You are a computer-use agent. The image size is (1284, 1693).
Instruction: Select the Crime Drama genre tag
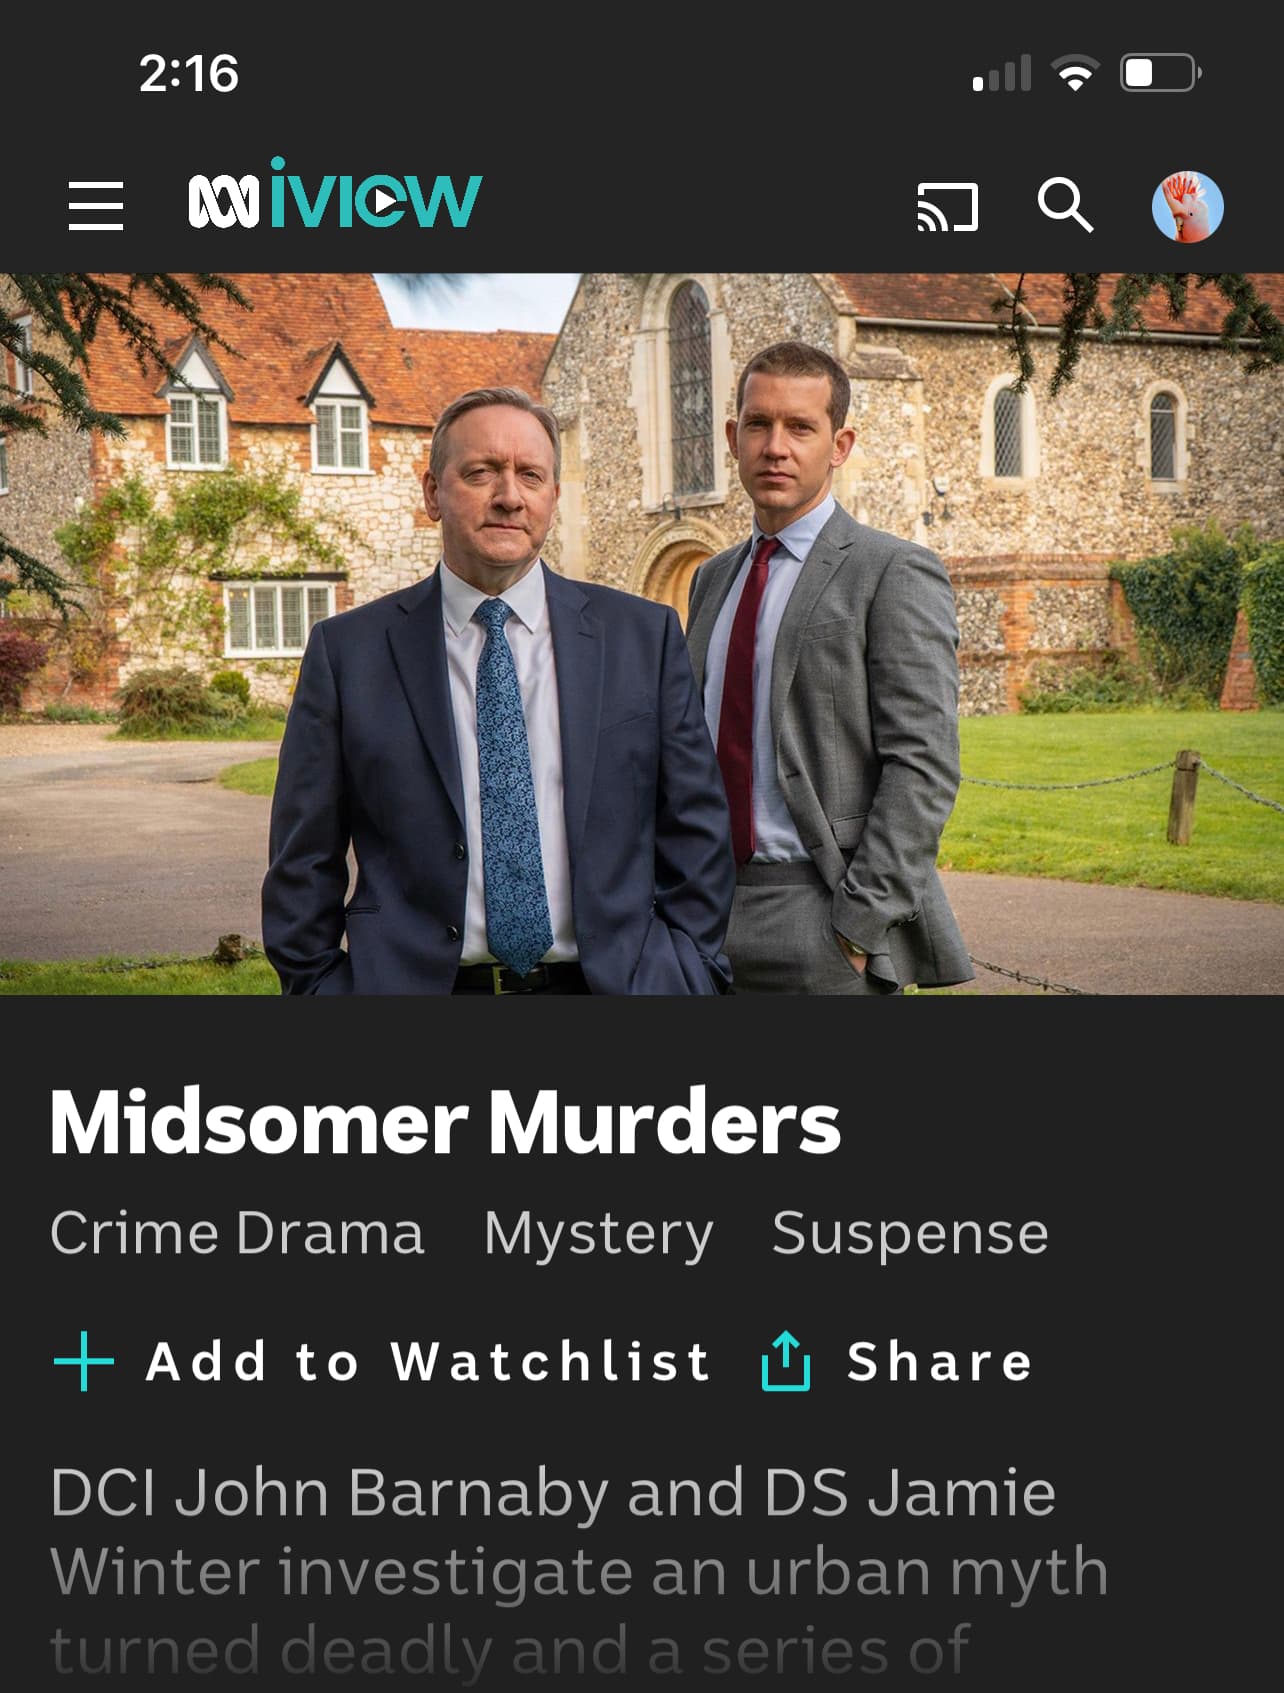pyautogui.click(x=238, y=1232)
